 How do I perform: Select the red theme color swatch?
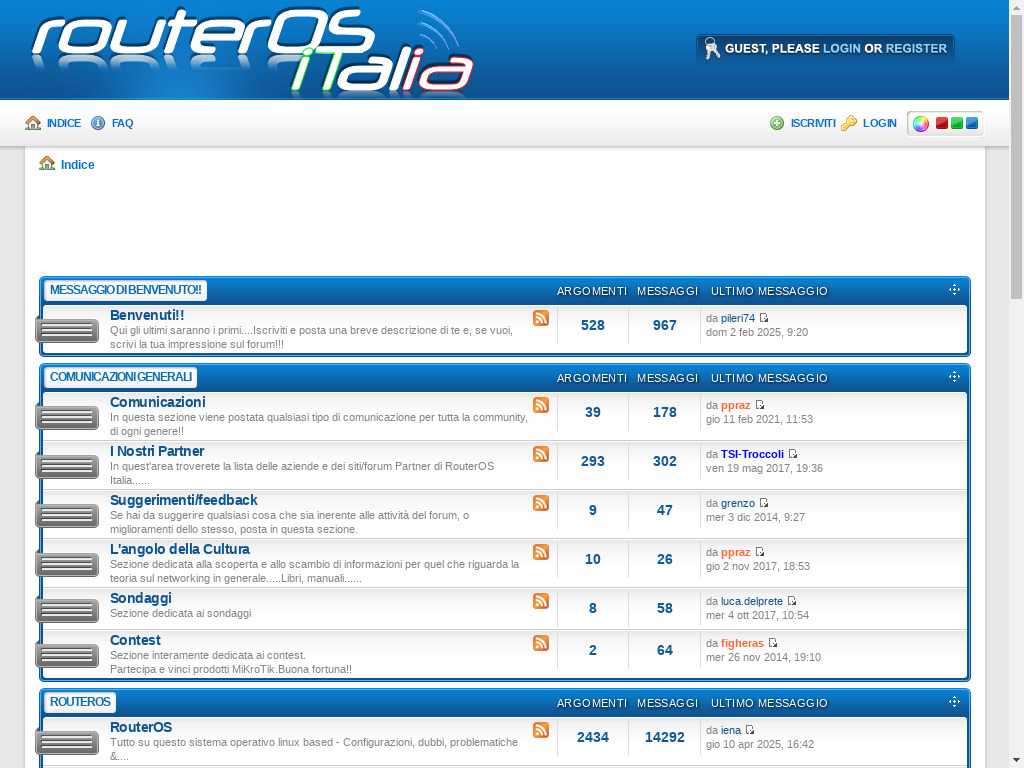point(942,123)
